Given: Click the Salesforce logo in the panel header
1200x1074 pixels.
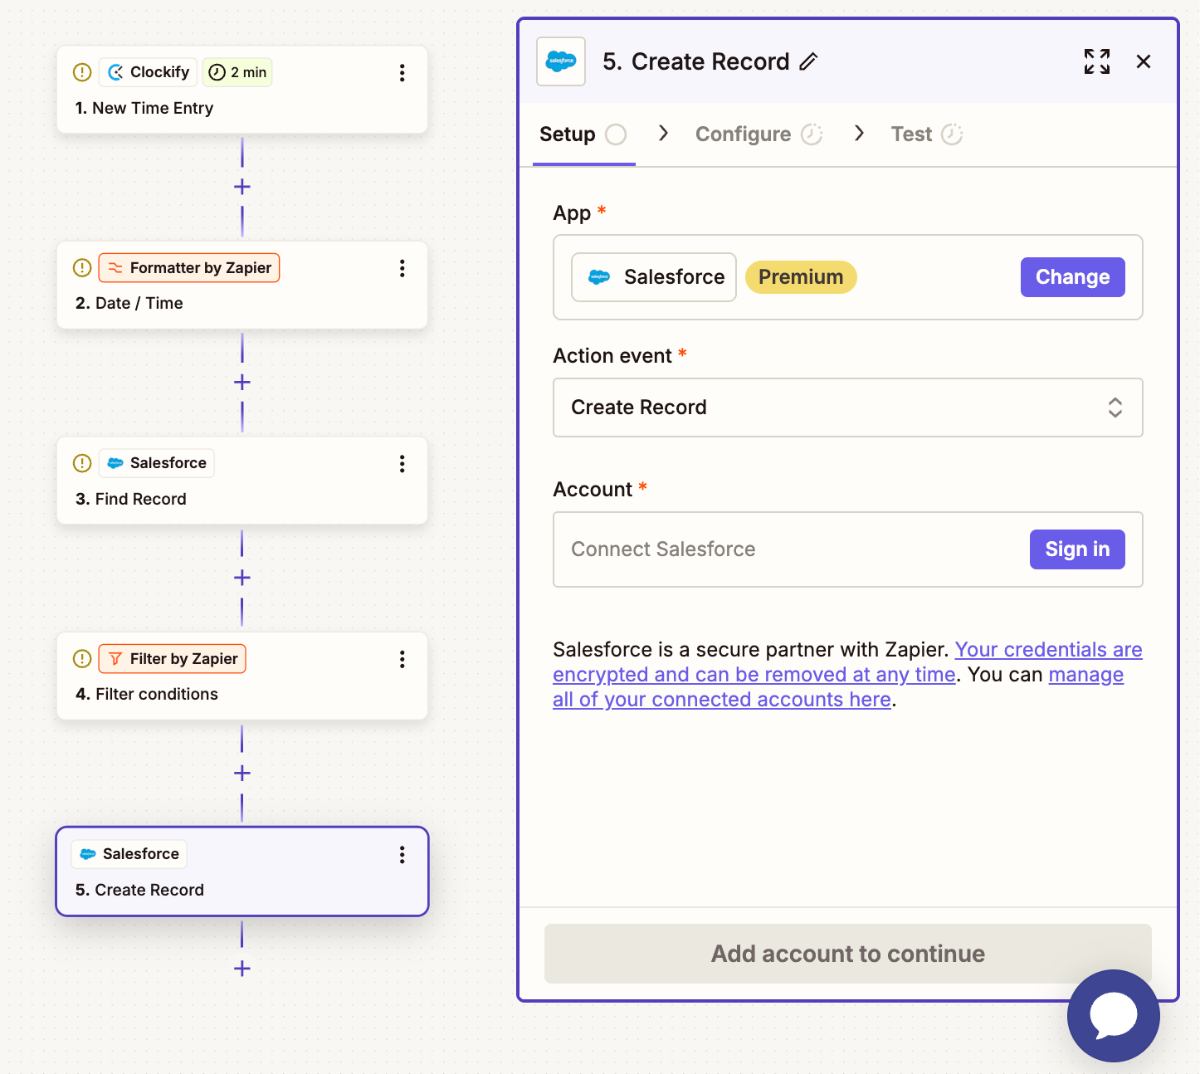Looking at the screenshot, I should click(x=560, y=61).
